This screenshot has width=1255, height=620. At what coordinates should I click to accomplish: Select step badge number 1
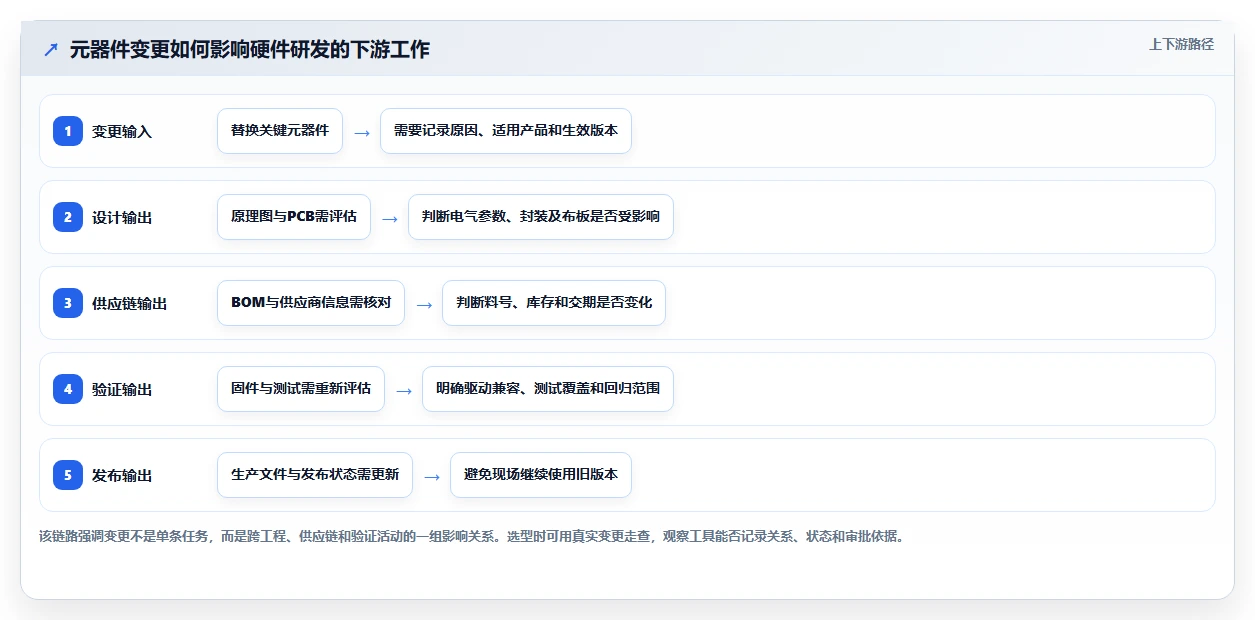[x=68, y=131]
